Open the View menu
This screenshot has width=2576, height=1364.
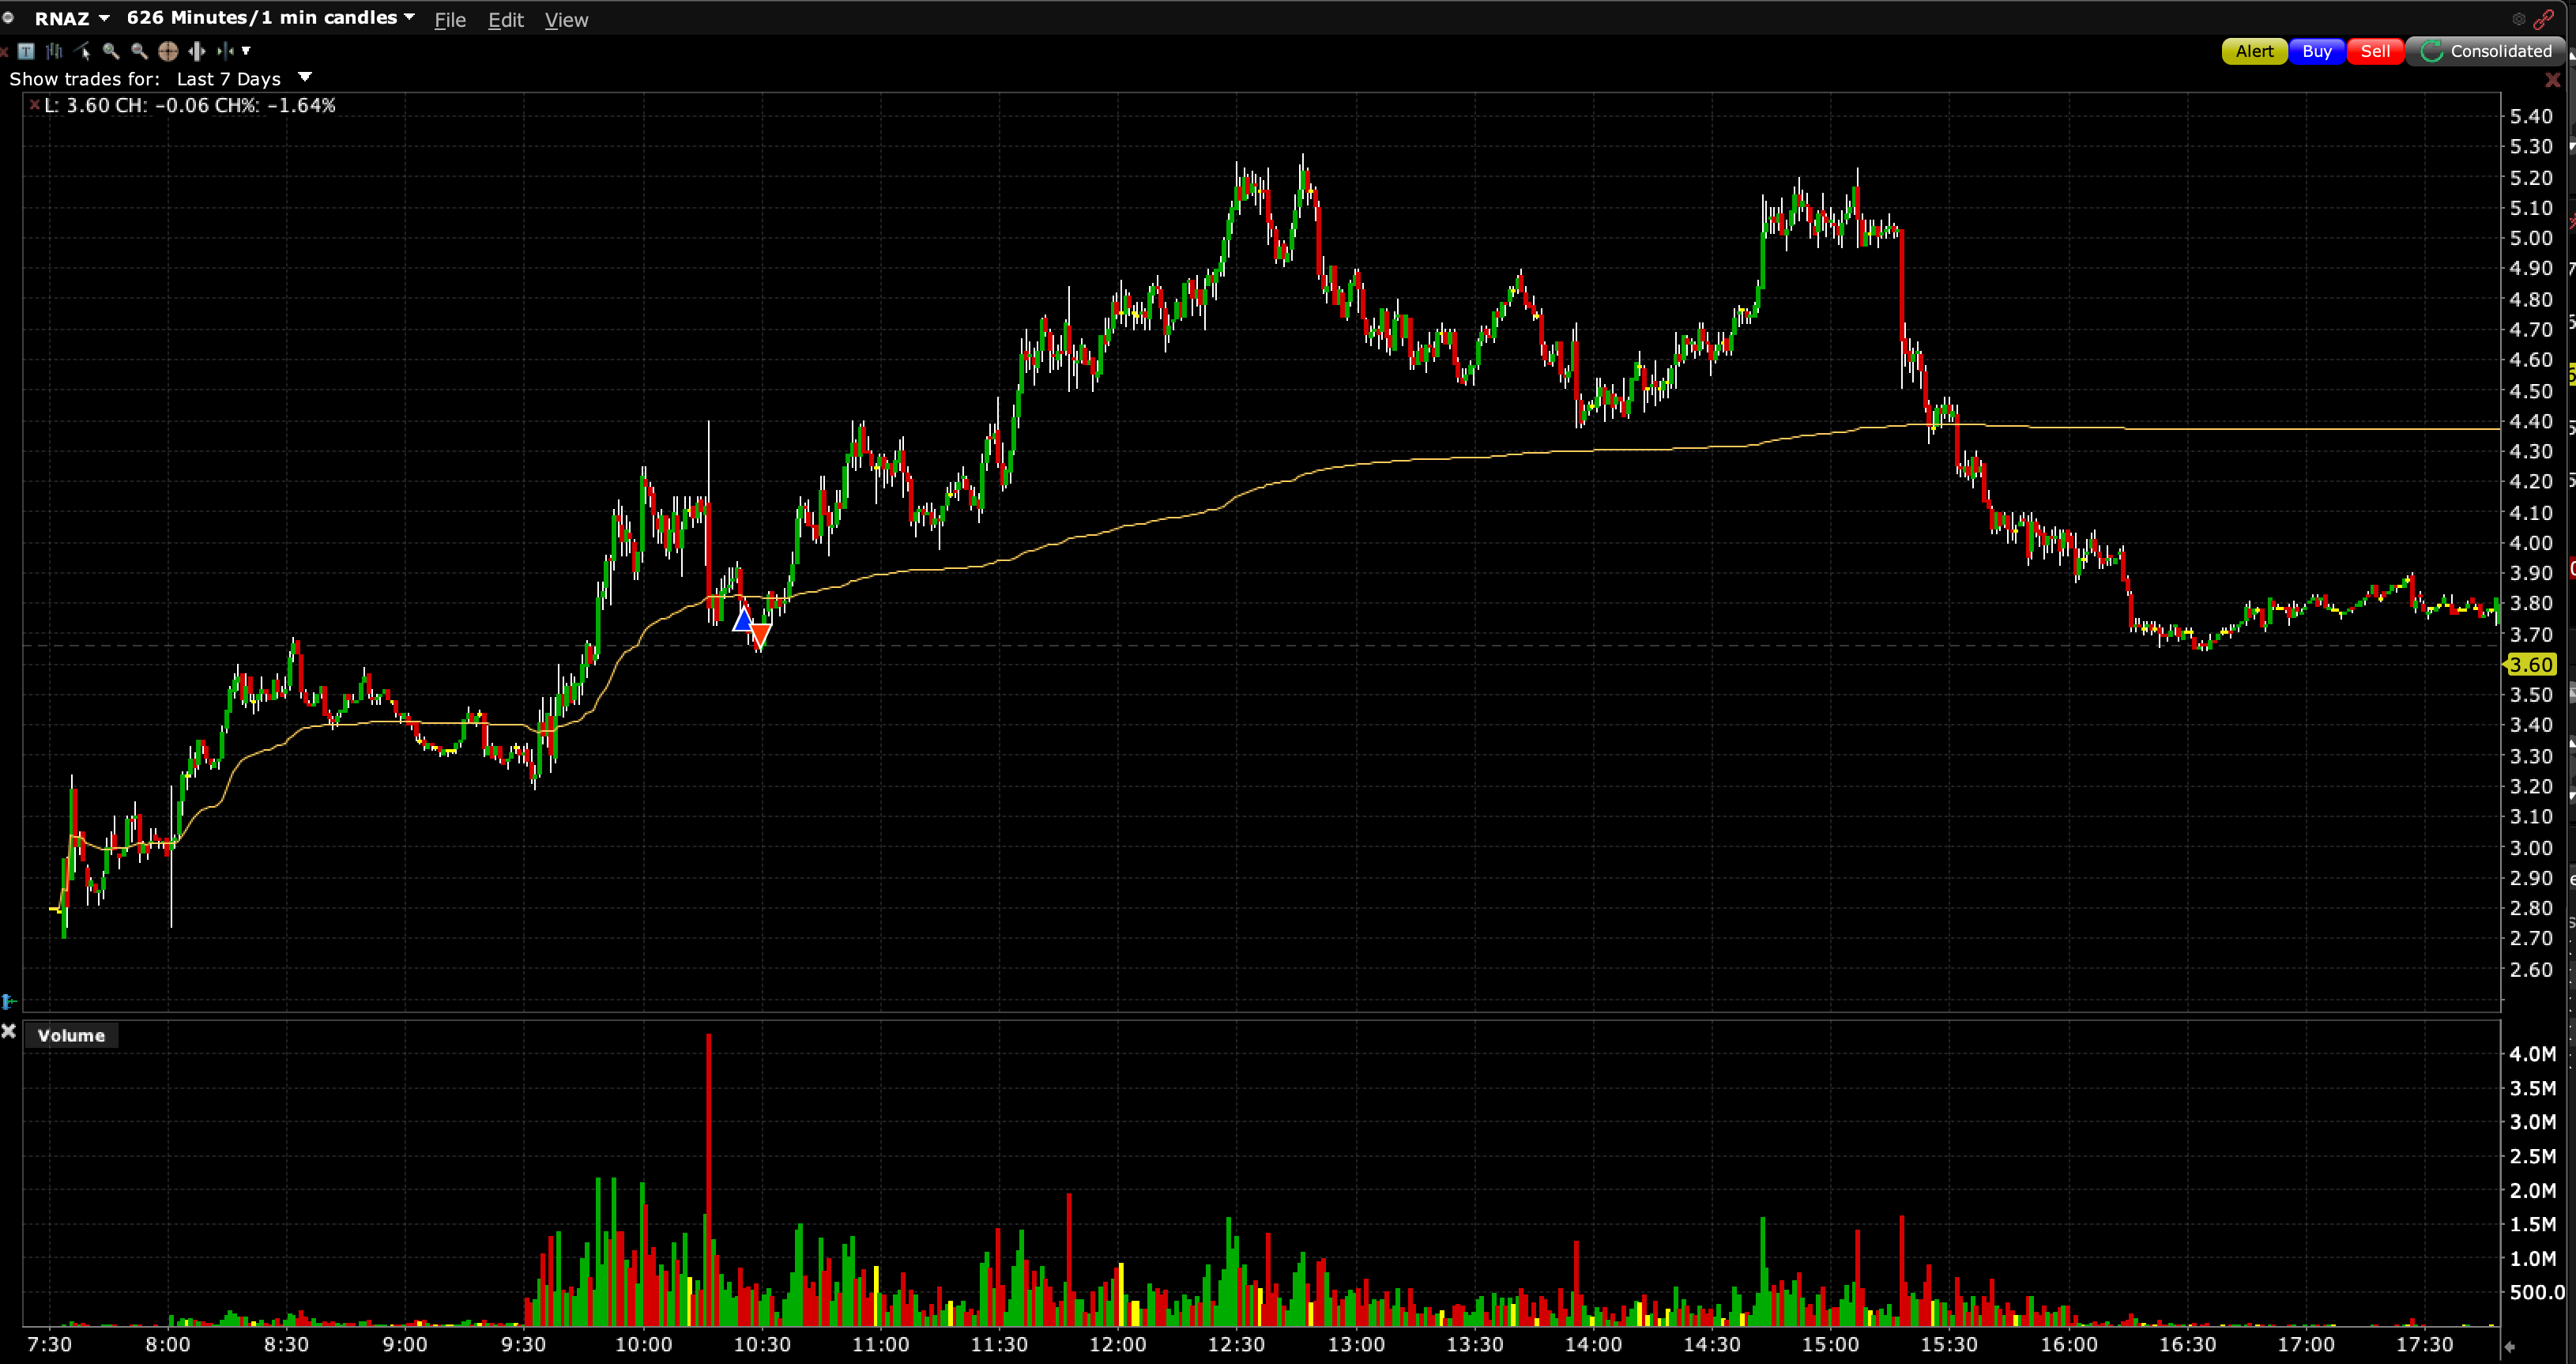point(566,20)
